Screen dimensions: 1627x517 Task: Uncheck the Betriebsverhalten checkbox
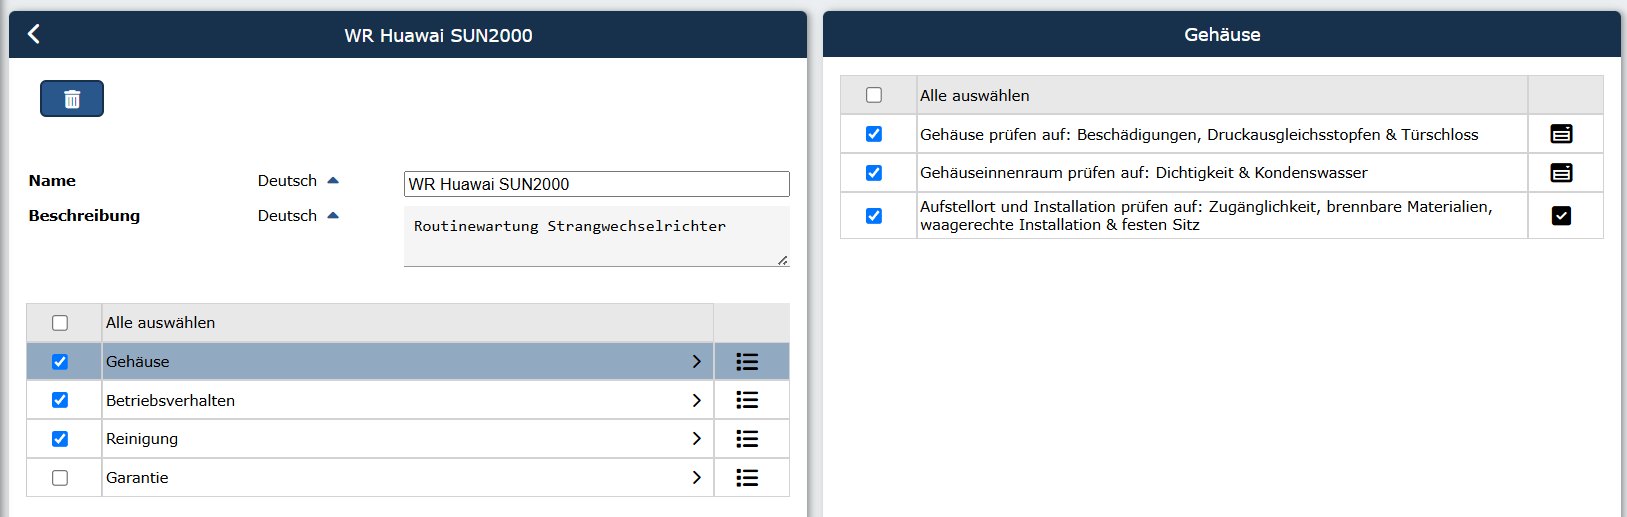pyautogui.click(x=60, y=400)
